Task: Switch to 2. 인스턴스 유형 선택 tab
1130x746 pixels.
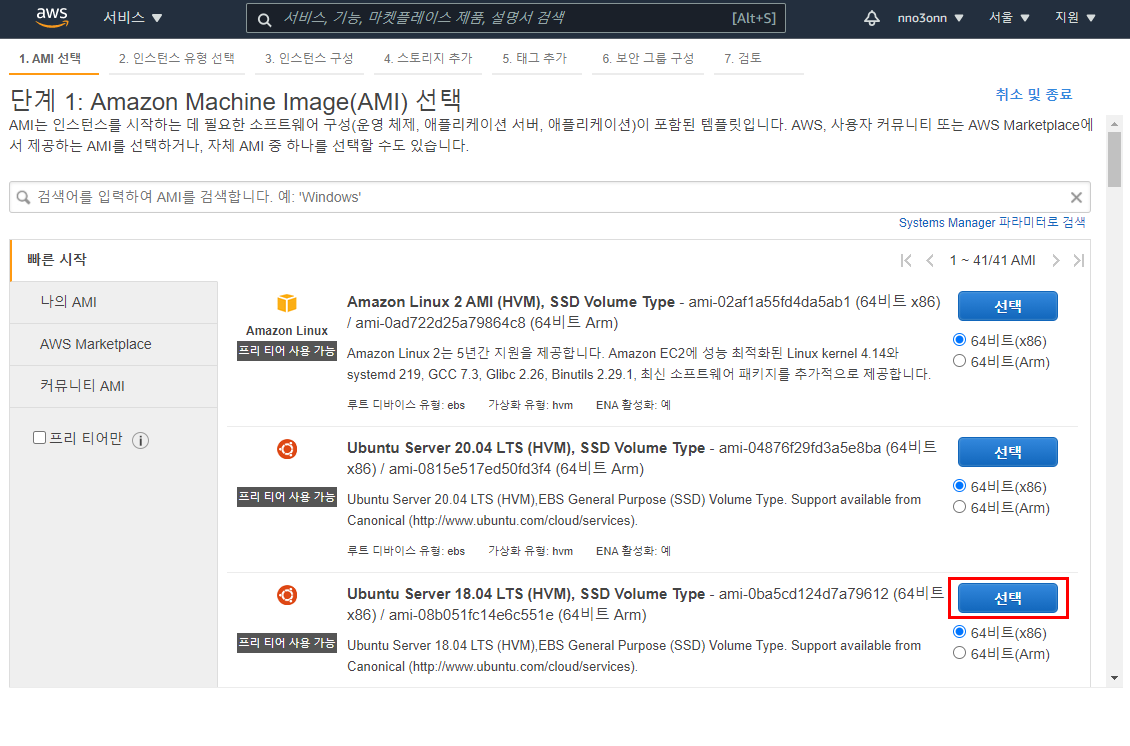Action: click(177, 58)
